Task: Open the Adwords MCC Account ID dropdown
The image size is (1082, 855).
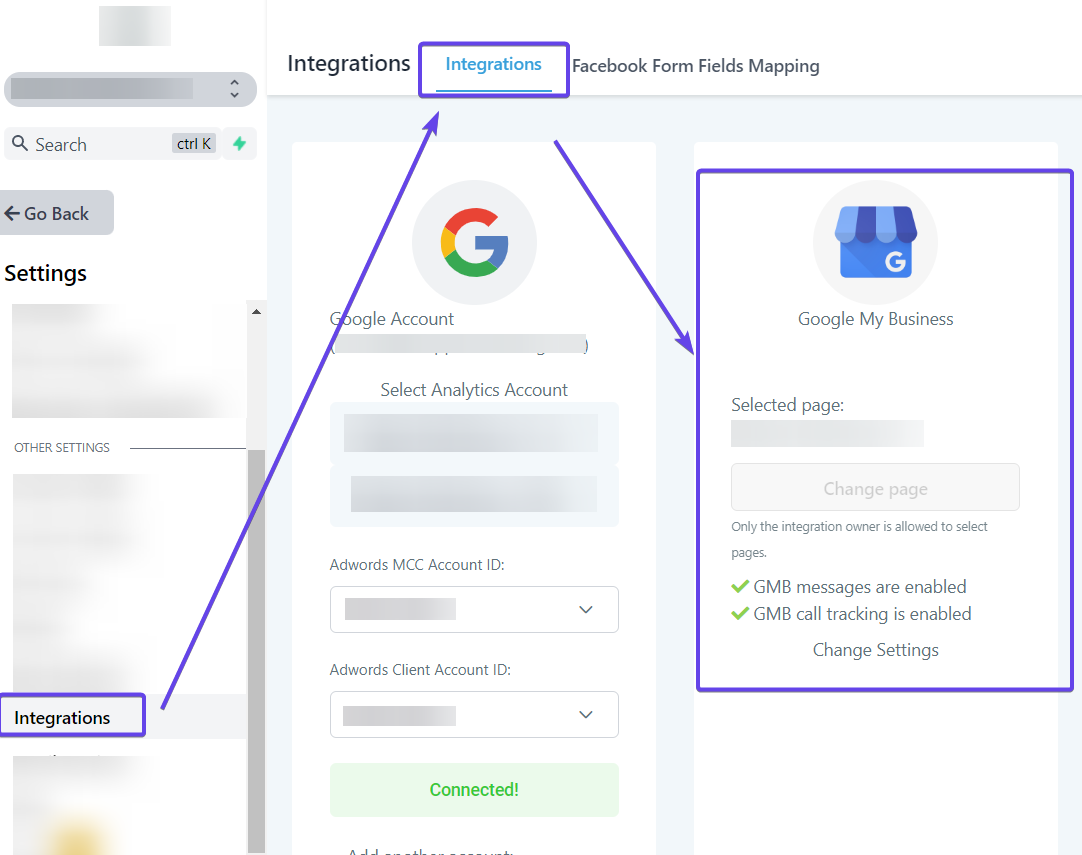Action: click(474, 609)
